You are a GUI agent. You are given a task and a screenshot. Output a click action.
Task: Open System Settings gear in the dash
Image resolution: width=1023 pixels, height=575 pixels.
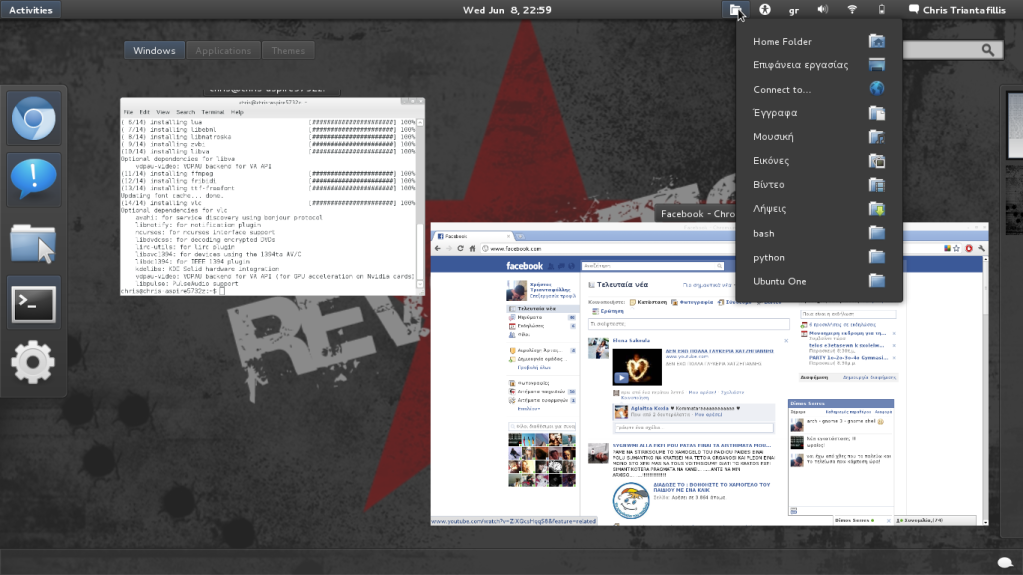34,362
